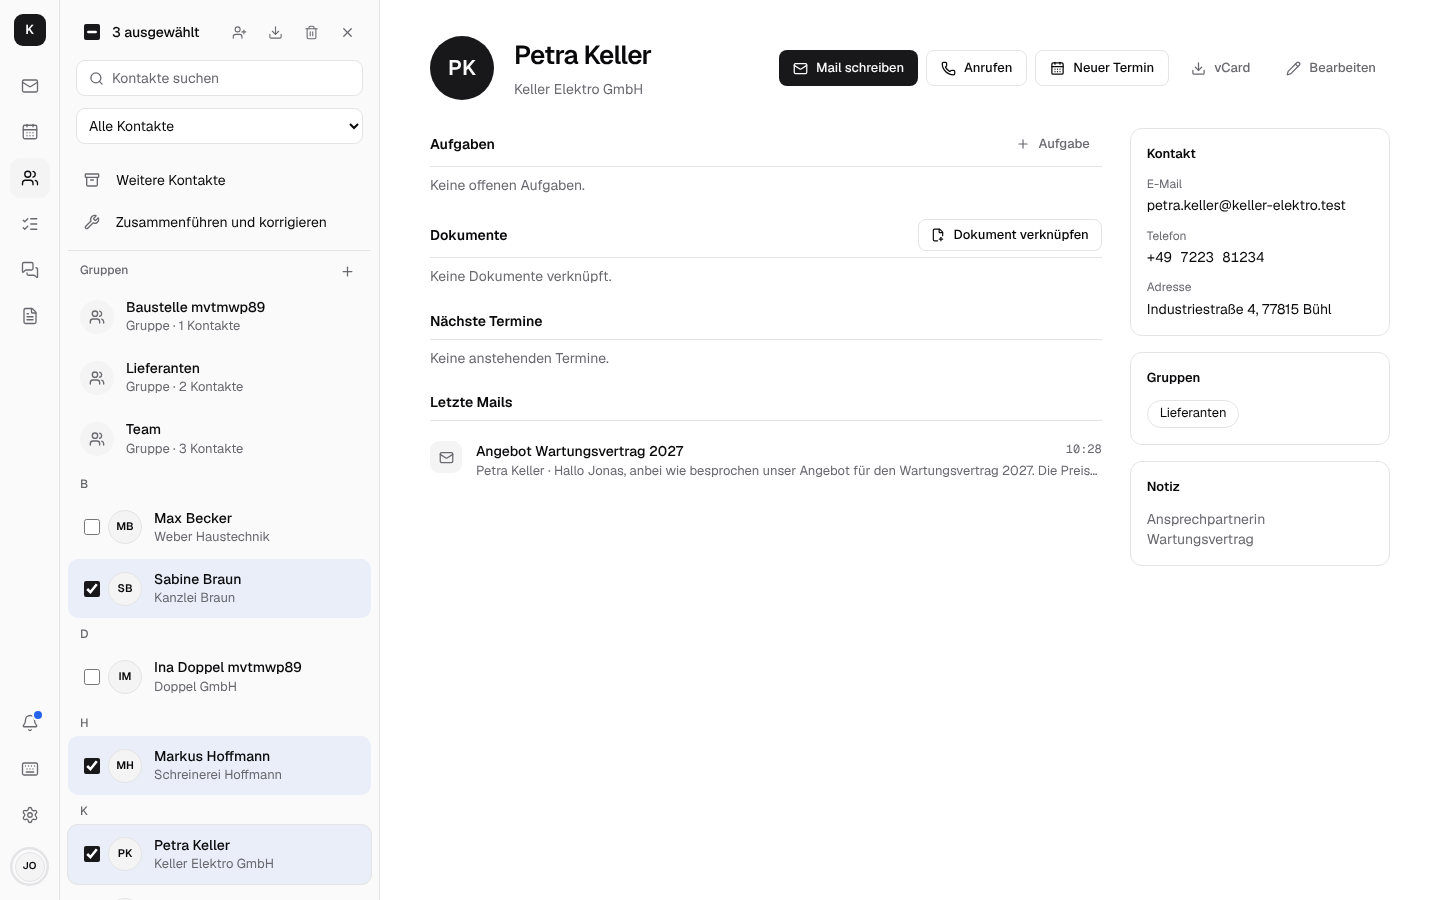This screenshot has height=900, width=1440.
Task: Open settings via the gear icon
Action: [x=30, y=815]
